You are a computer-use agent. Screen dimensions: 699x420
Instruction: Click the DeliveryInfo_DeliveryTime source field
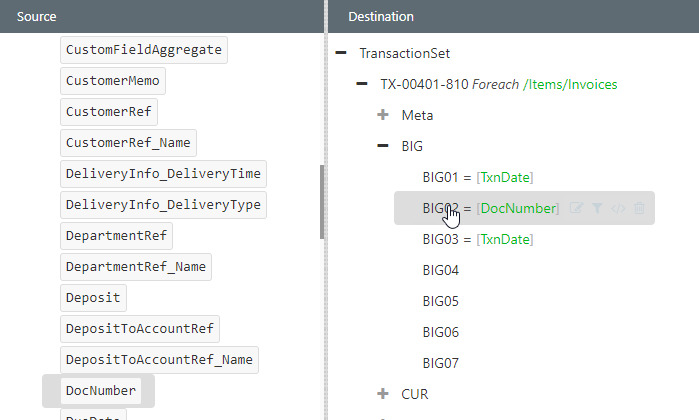point(163,173)
